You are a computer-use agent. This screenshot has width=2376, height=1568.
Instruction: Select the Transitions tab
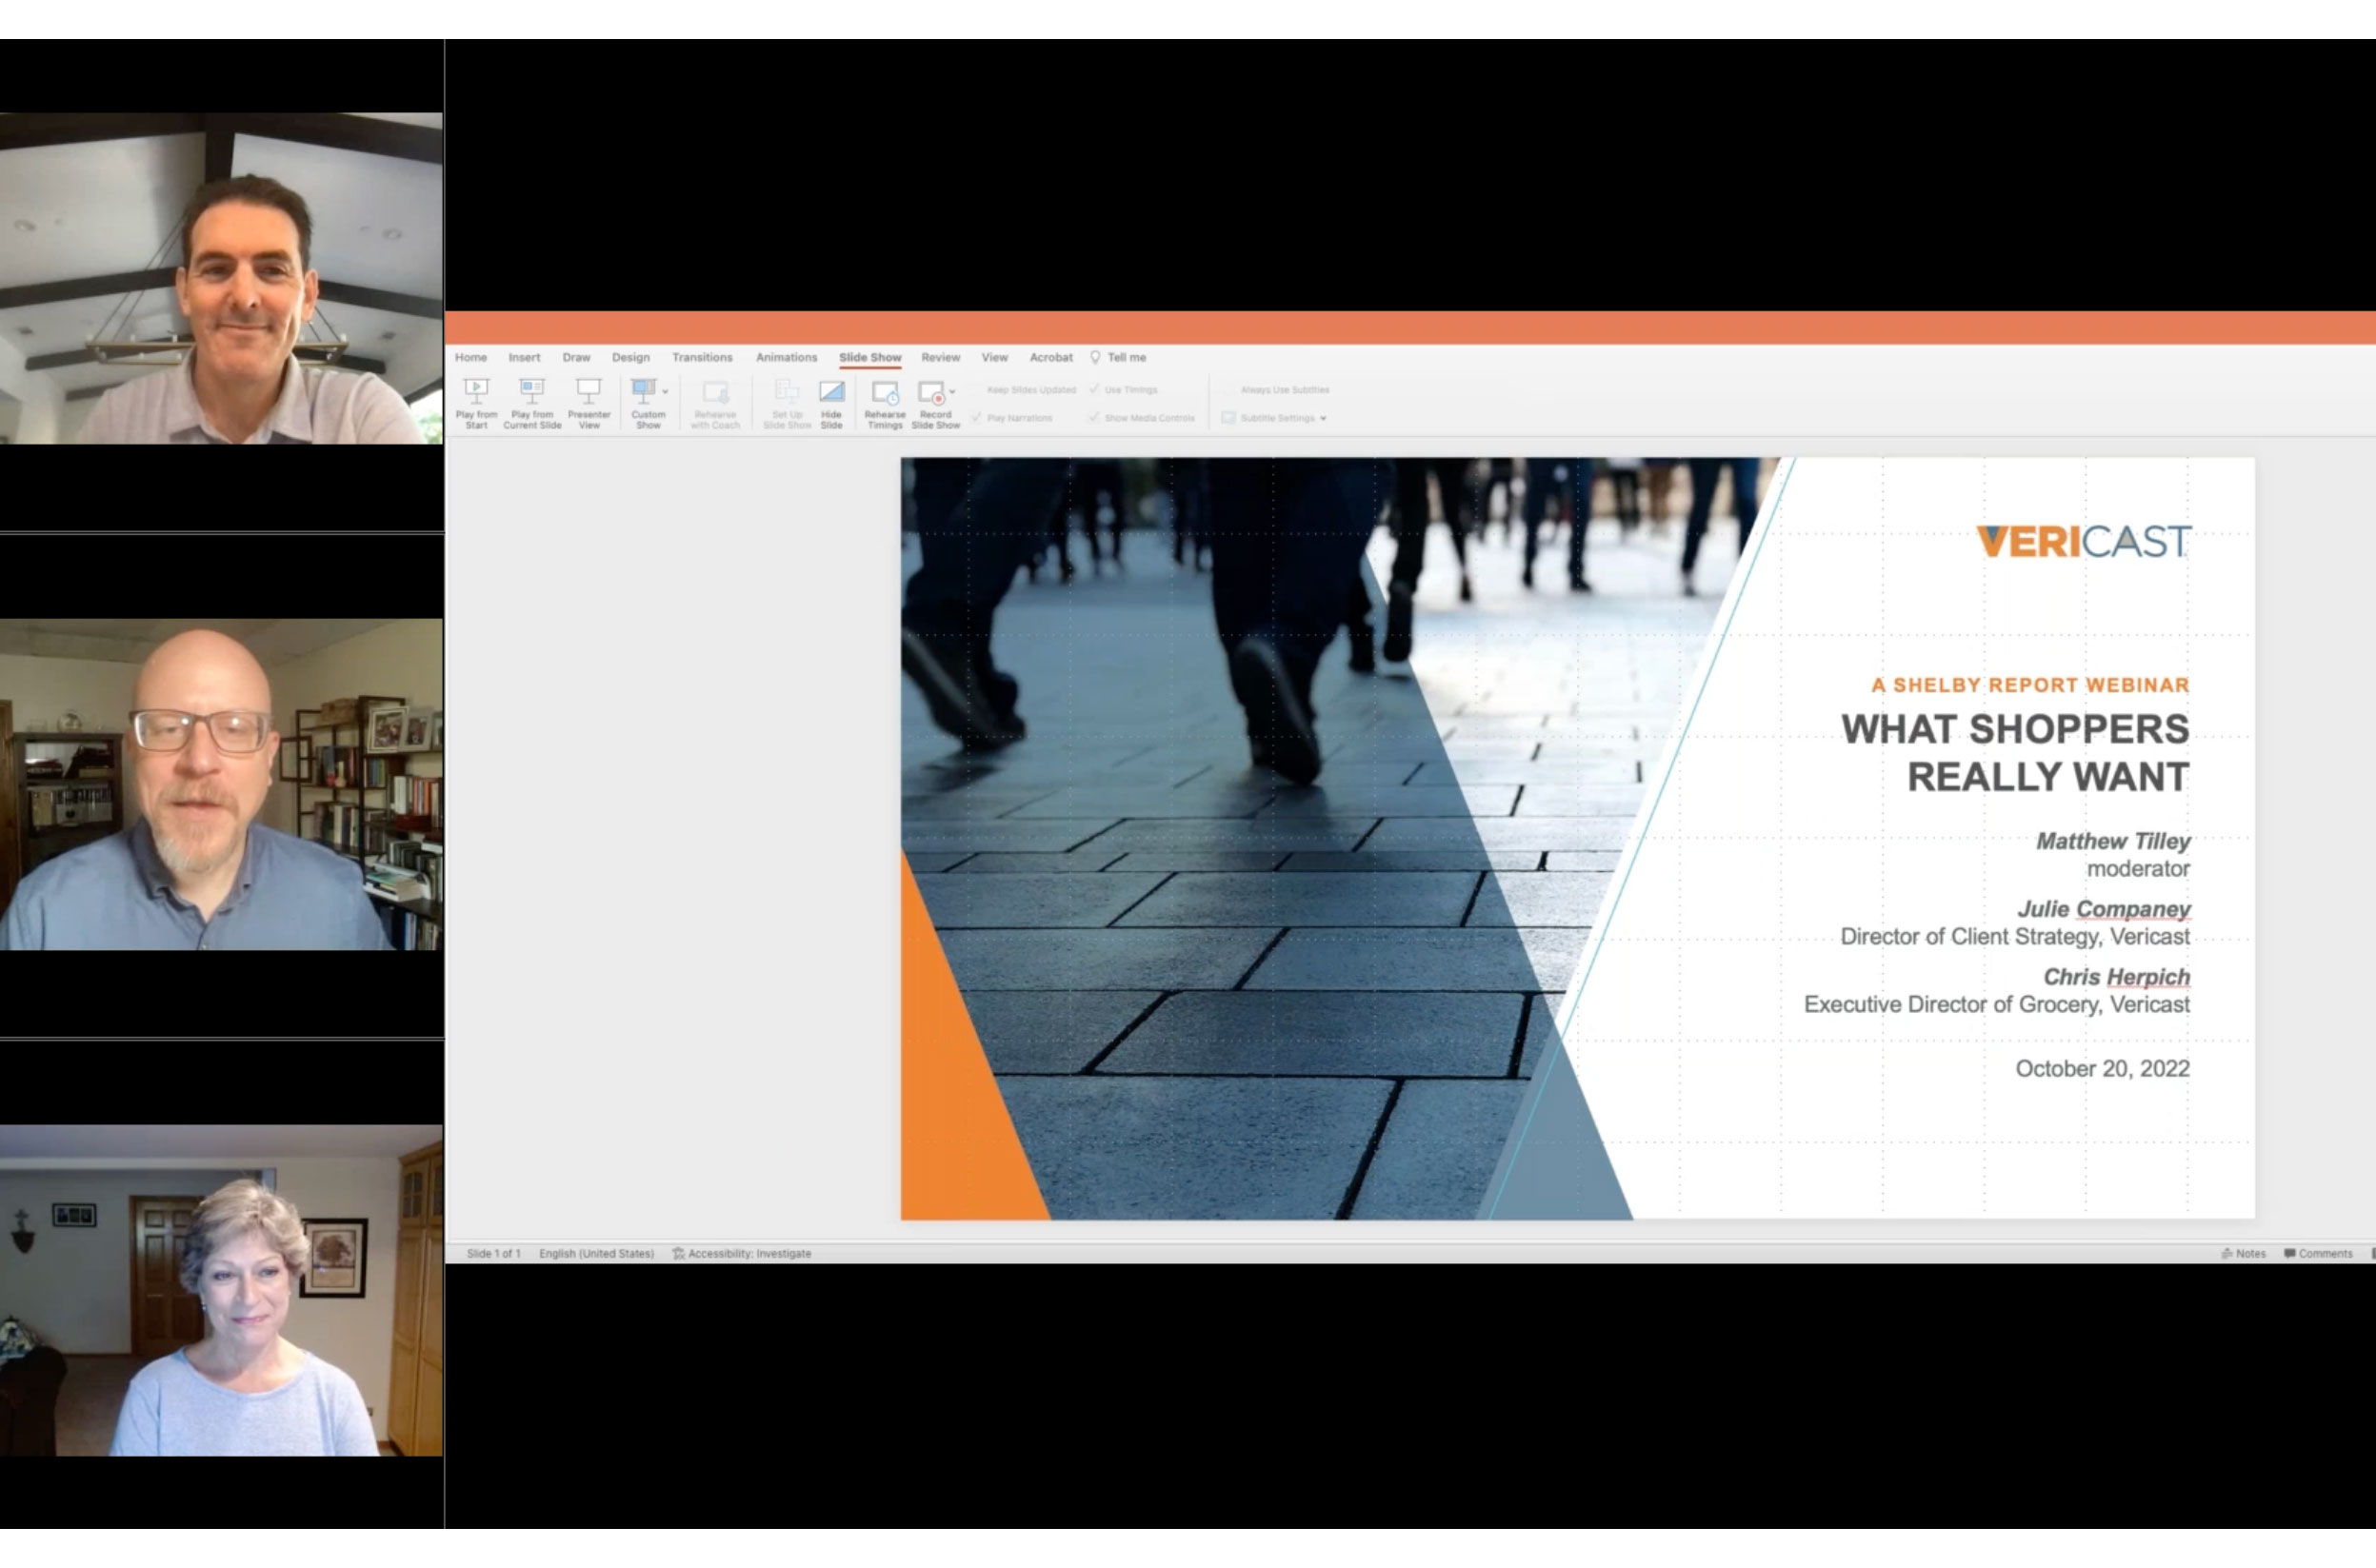coord(702,357)
